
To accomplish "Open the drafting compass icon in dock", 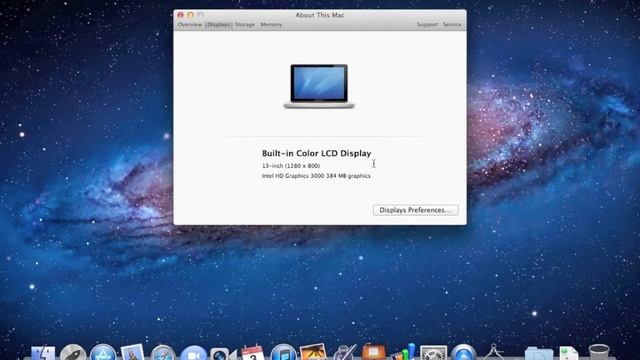I will click(x=493, y=353).
